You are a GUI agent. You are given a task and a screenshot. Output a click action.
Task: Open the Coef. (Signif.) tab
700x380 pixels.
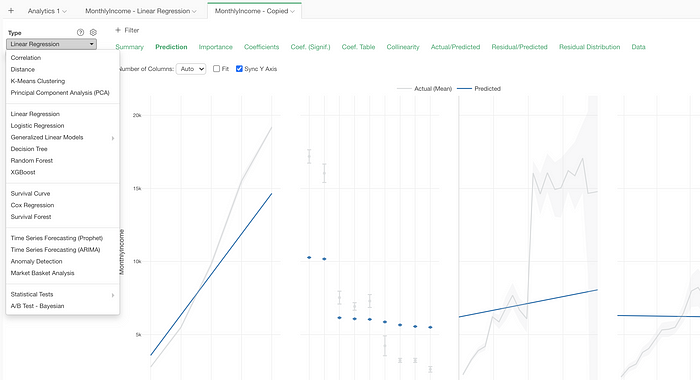tap(310, 47)
